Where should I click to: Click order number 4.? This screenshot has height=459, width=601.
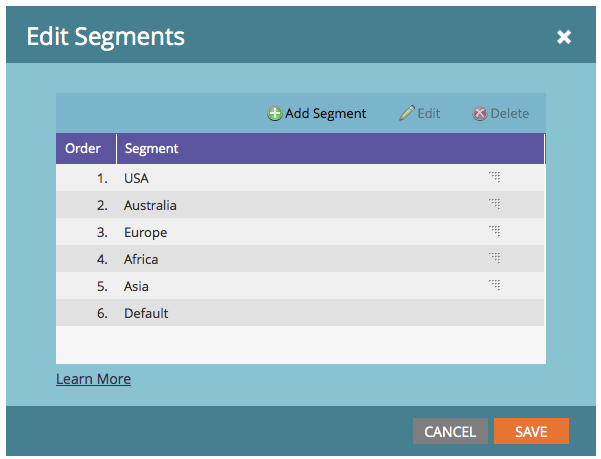point(102,259)
